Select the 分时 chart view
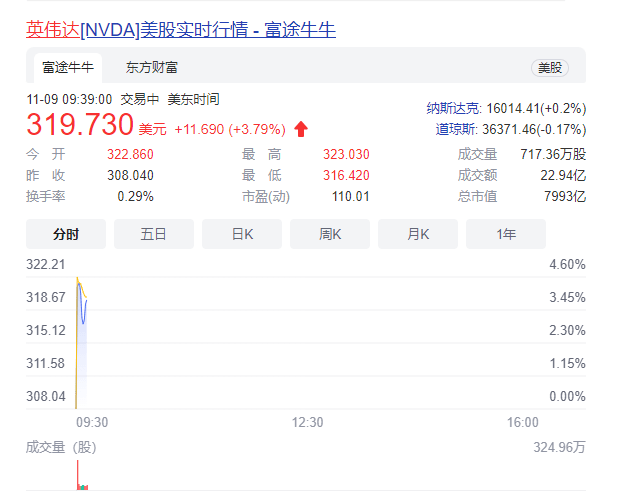 (66, 234)
